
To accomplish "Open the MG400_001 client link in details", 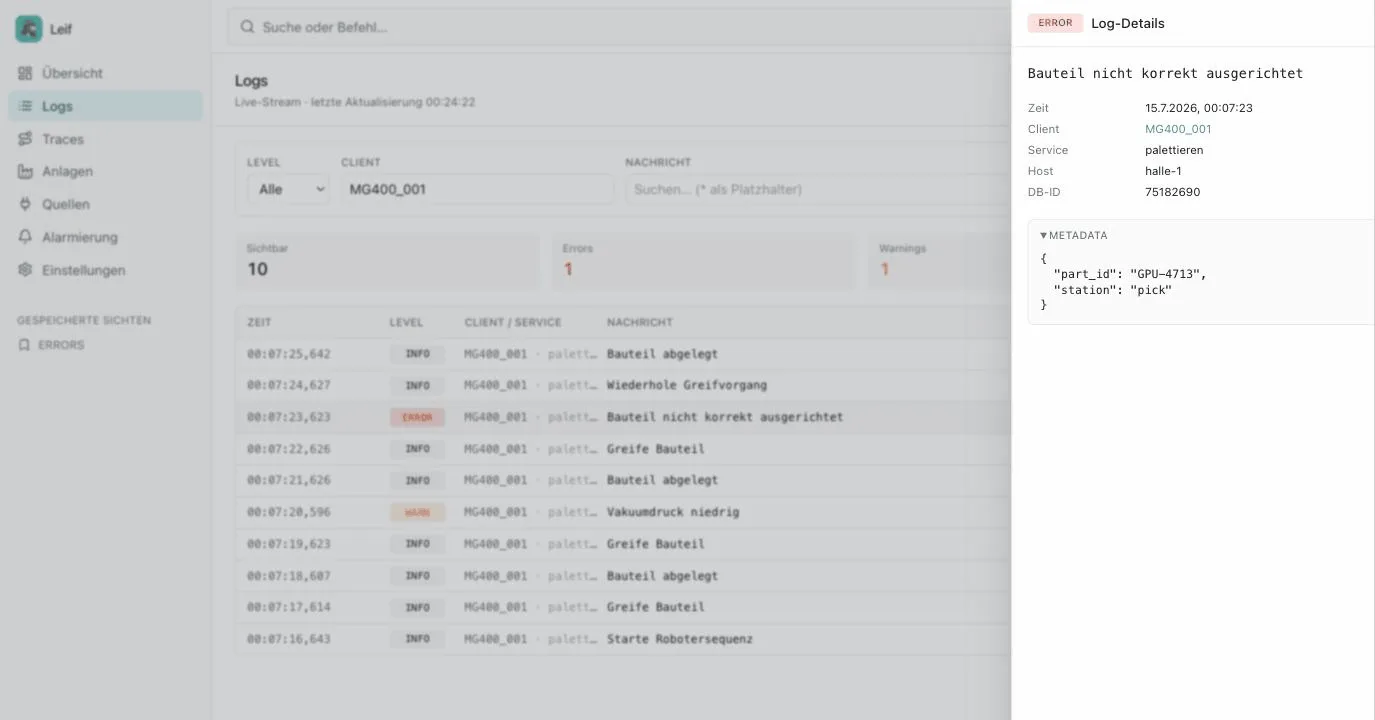I will 1178,129.
